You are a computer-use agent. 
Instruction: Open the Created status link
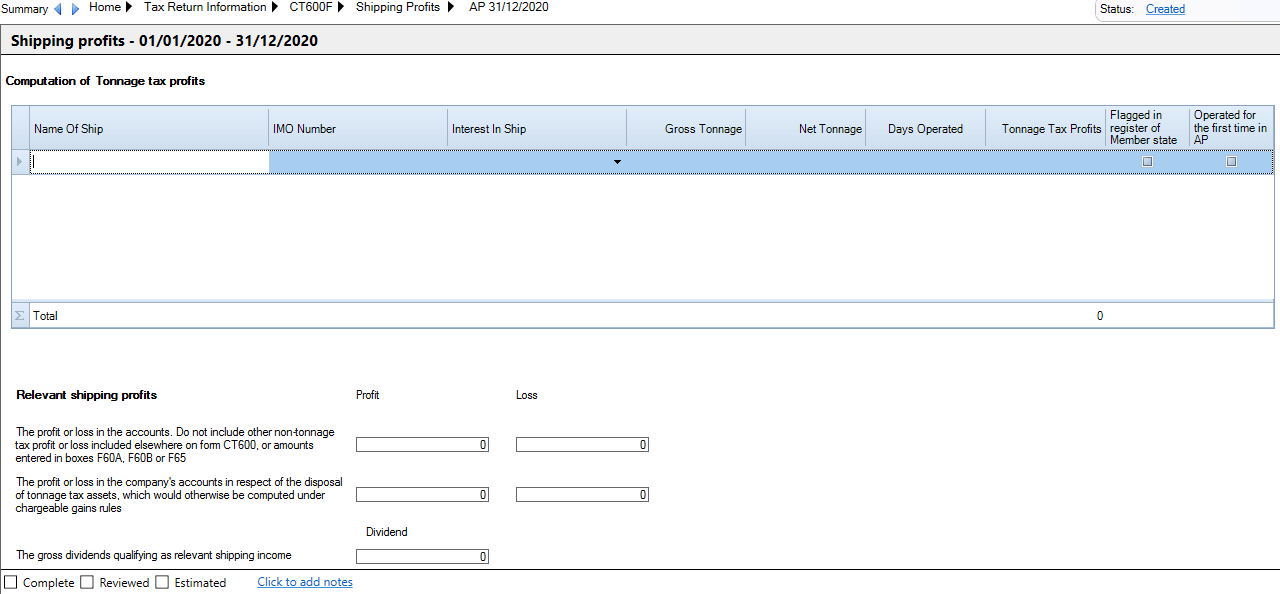tap(1165, 9)
